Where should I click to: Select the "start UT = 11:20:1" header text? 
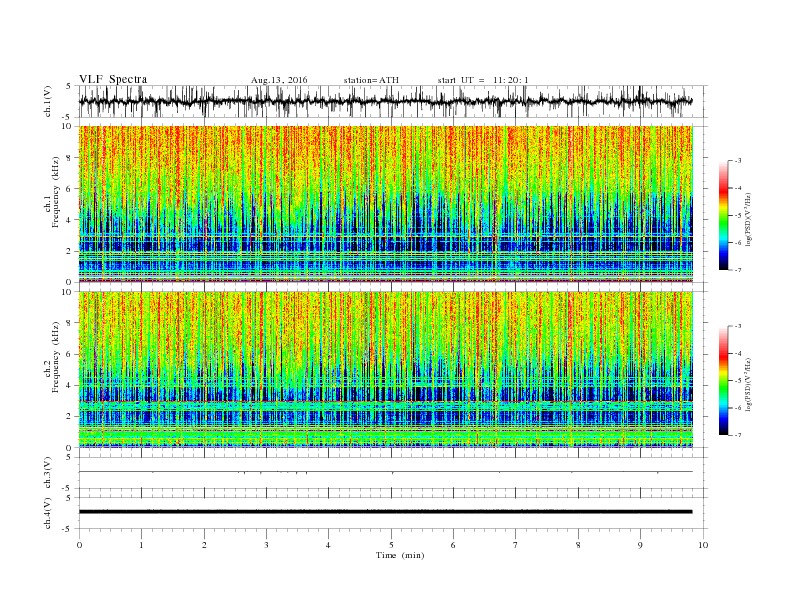(483, 80)
